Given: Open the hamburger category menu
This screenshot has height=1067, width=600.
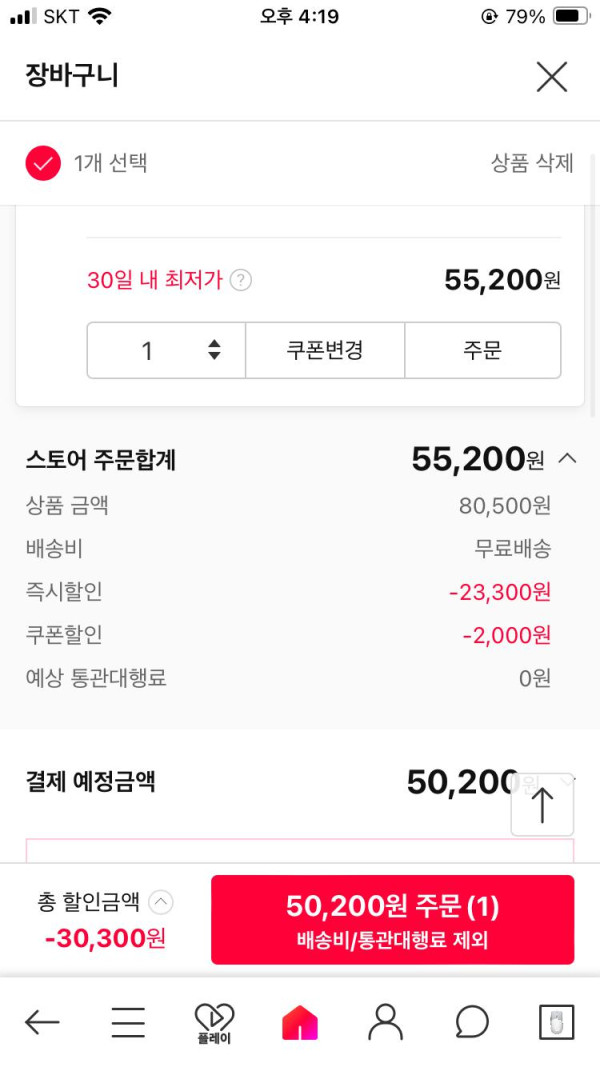Looking at the screenshot, I should 128,1022.
